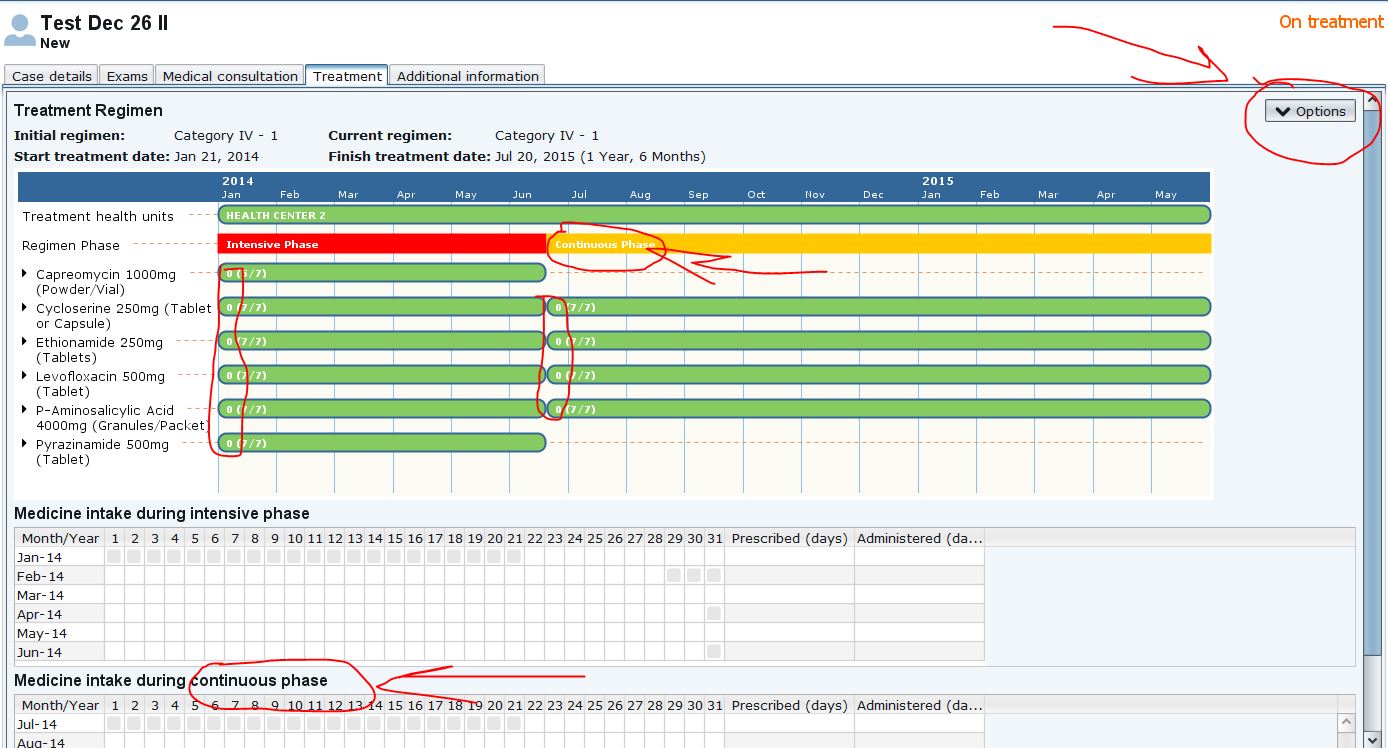The height and width of the screenshot is (748, 1388).
Task: Click the patient avatar icon beside Test Dec 26 II
Action: [x=19, y=29]
